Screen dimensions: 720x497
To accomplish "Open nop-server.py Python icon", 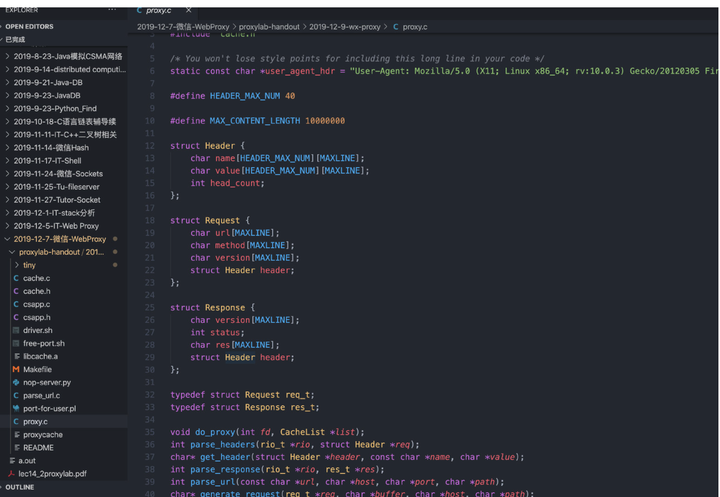I will point(16,382).
